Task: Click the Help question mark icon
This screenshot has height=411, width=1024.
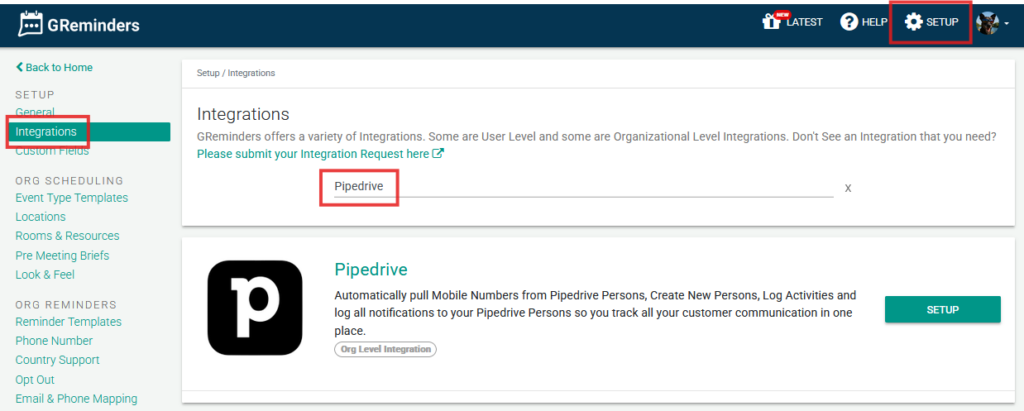Action: click(x=849, y=22)
